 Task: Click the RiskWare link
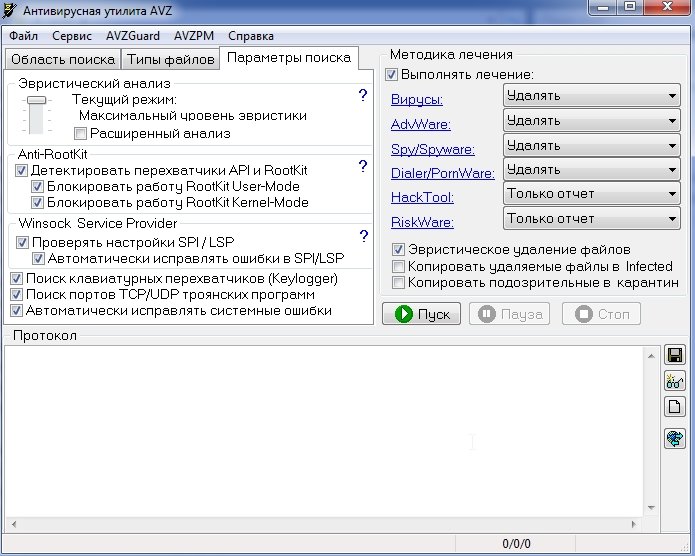click(x=422, y=222)
